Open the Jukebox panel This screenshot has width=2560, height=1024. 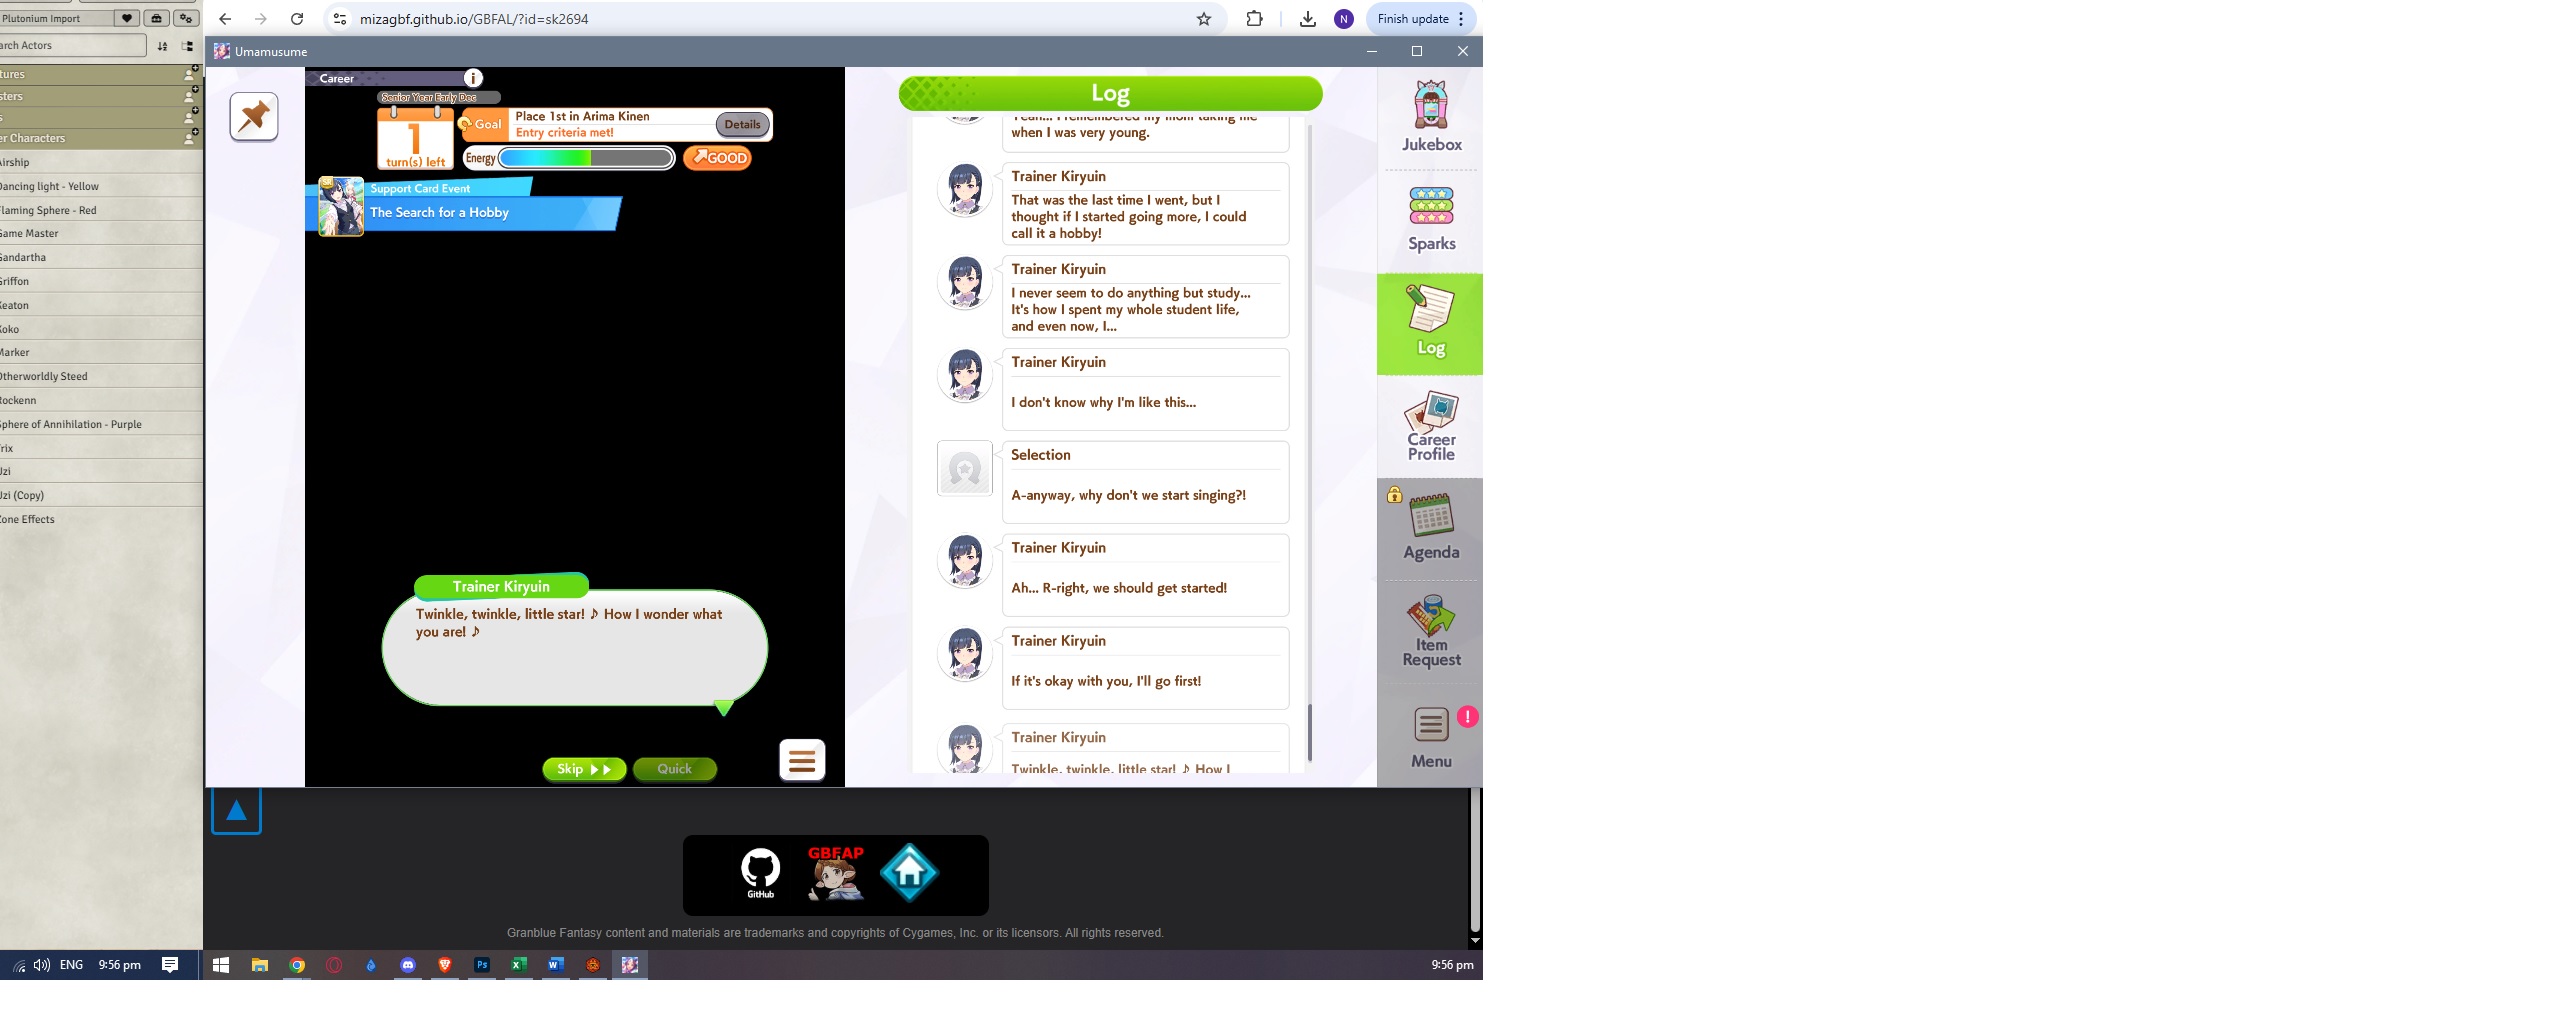(x=1431, y=117)
